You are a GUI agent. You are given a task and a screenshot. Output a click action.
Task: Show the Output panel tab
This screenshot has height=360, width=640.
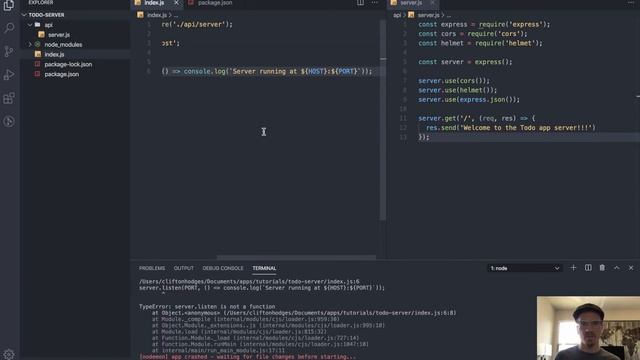click(184, 268)
